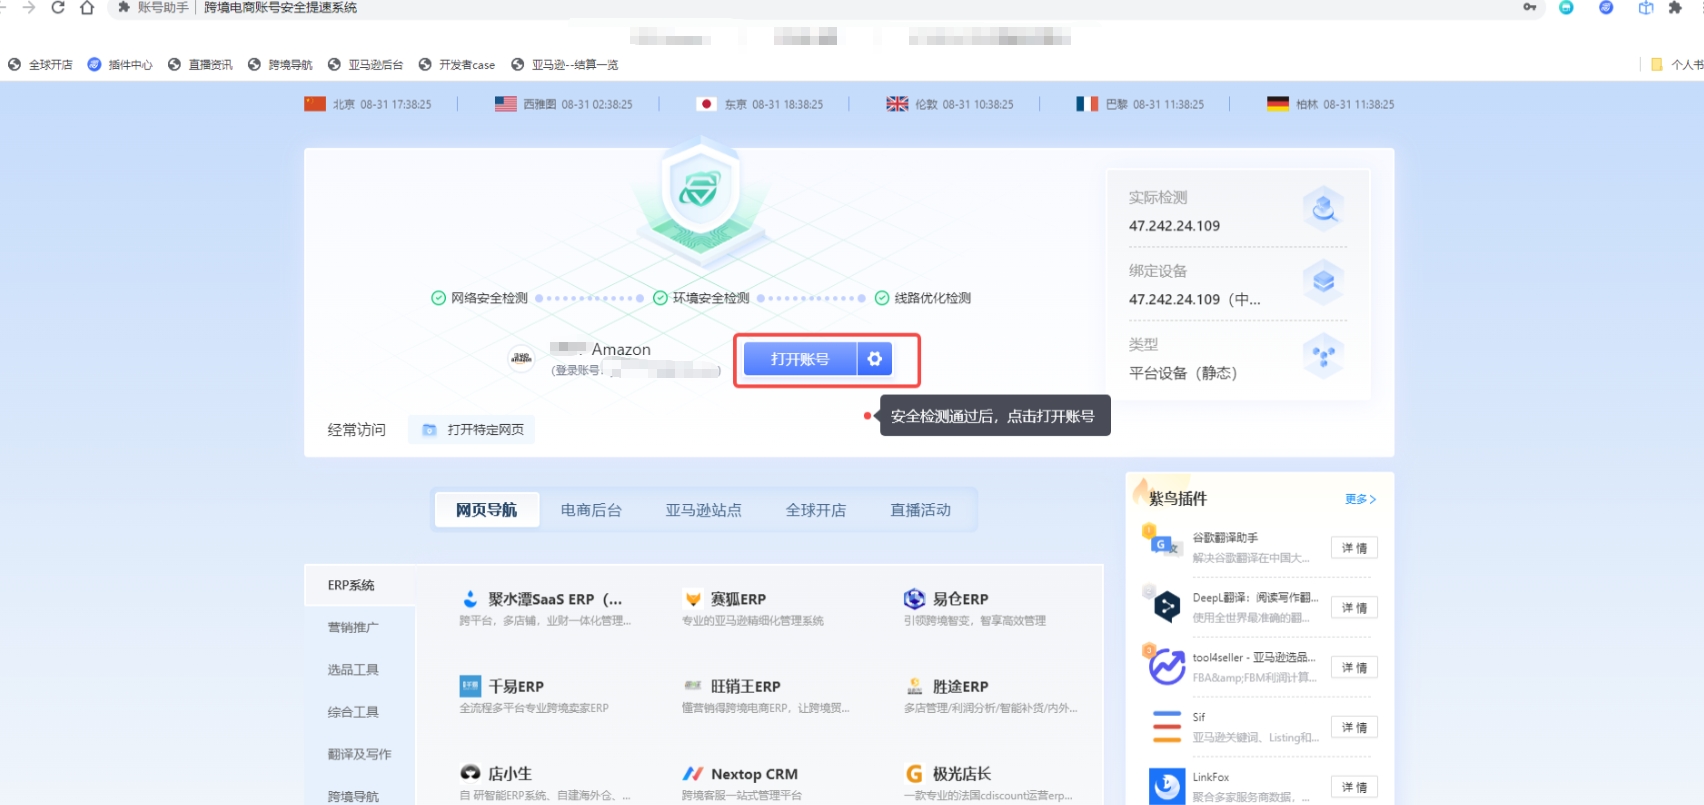Switch to the 直播活动 tab

point(921,510)
